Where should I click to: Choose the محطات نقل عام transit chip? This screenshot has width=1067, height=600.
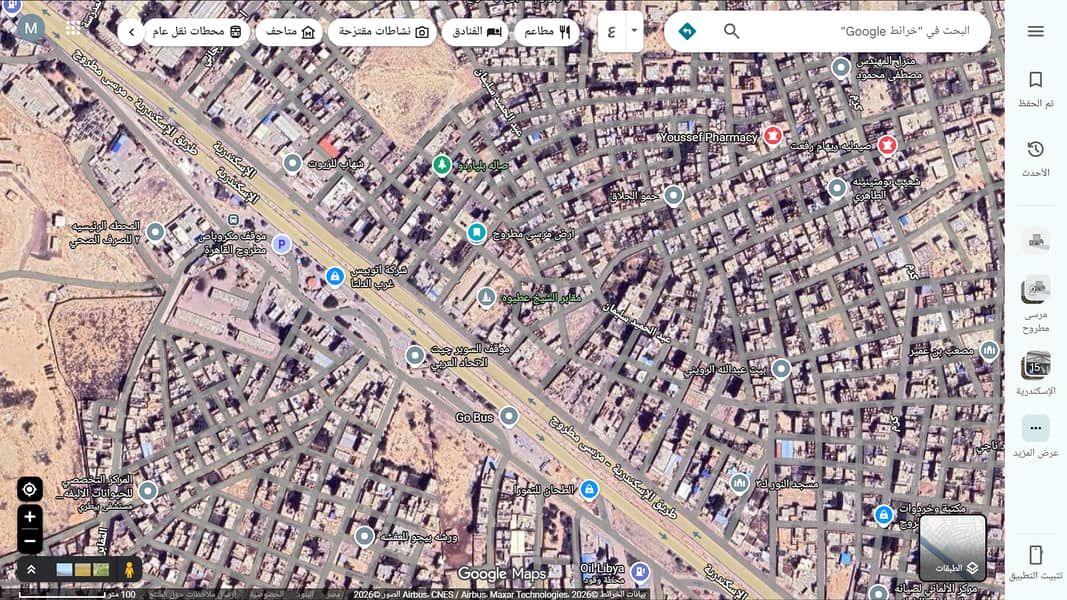click(197, 32)
